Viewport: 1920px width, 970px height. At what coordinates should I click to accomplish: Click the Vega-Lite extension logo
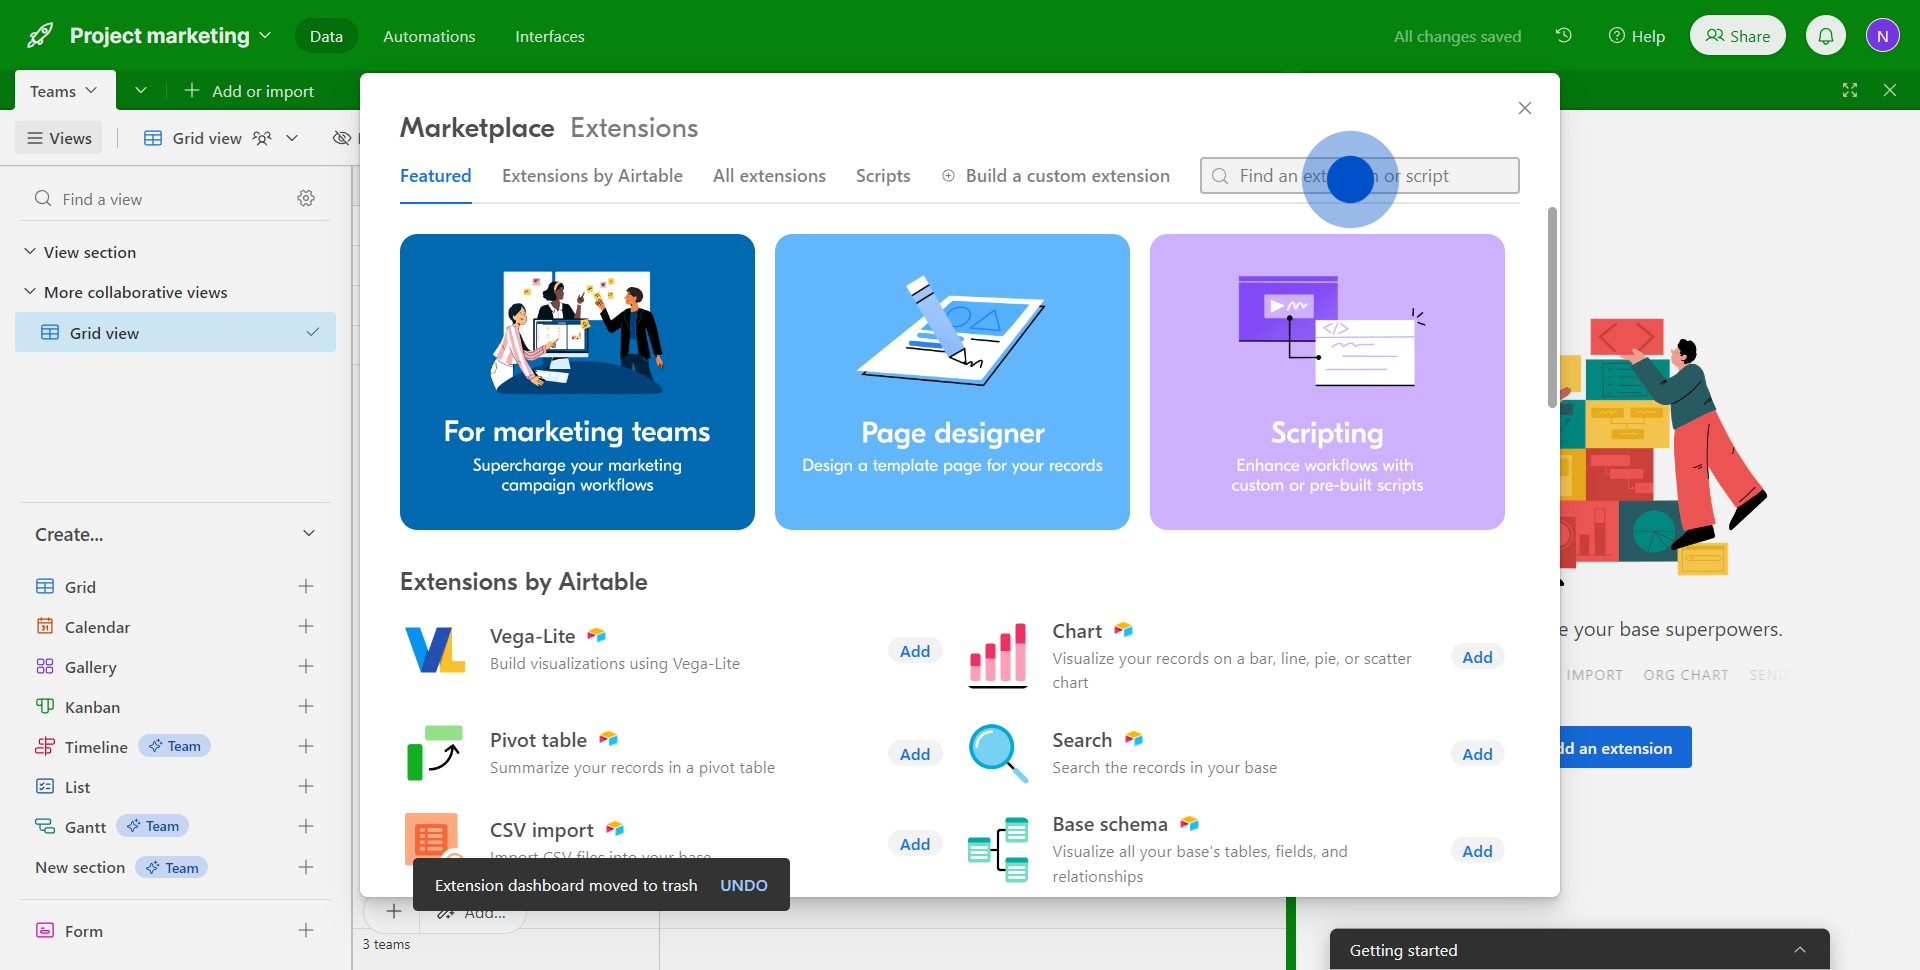(435, 650)
